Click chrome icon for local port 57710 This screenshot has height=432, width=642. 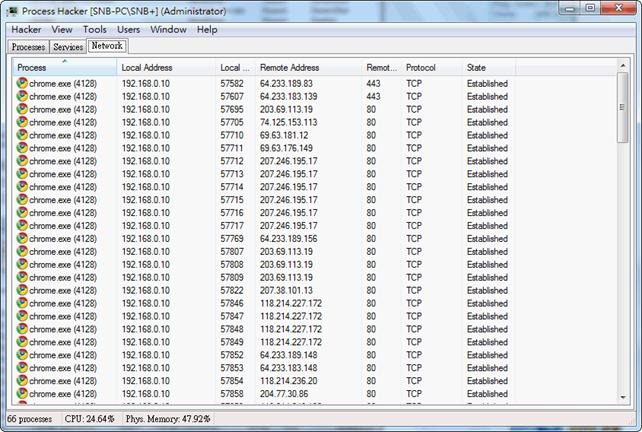22,135
